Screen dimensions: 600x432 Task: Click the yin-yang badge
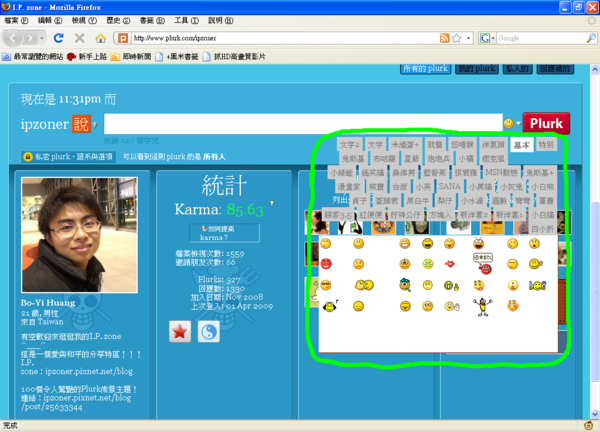click(x=209, y=332)
